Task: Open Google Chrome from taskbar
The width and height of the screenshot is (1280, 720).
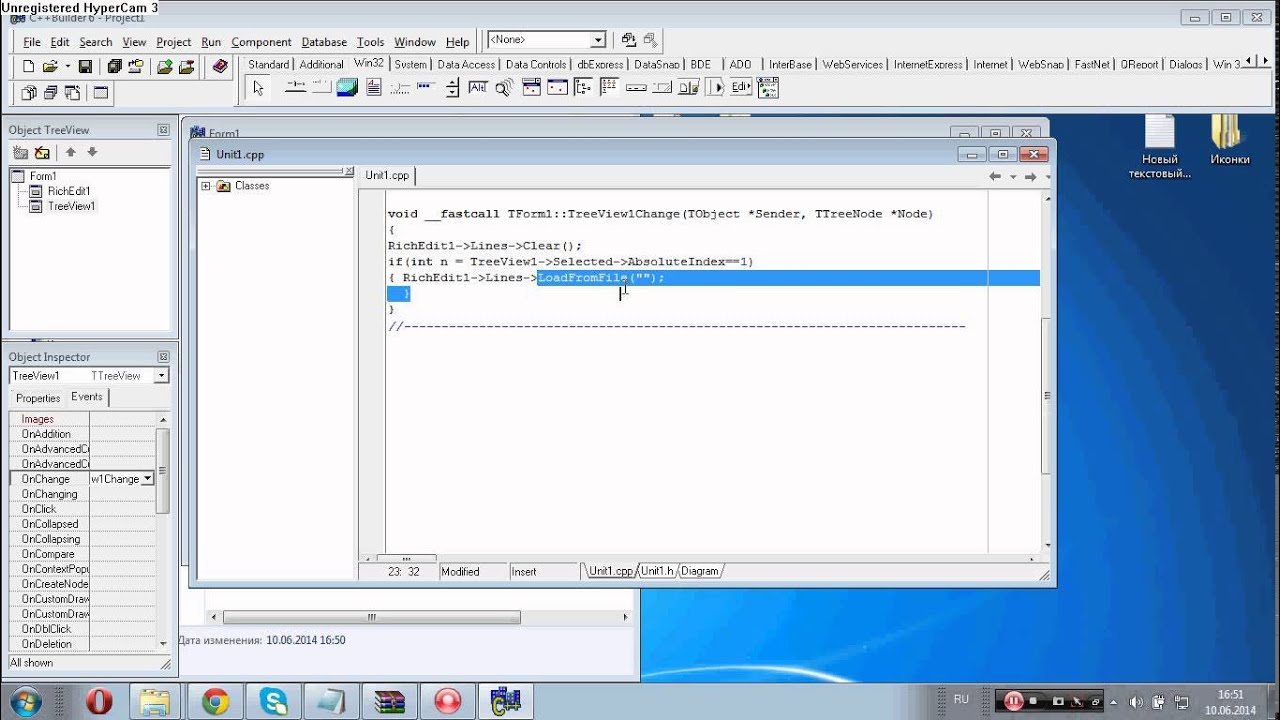Action: coord(215,701)
